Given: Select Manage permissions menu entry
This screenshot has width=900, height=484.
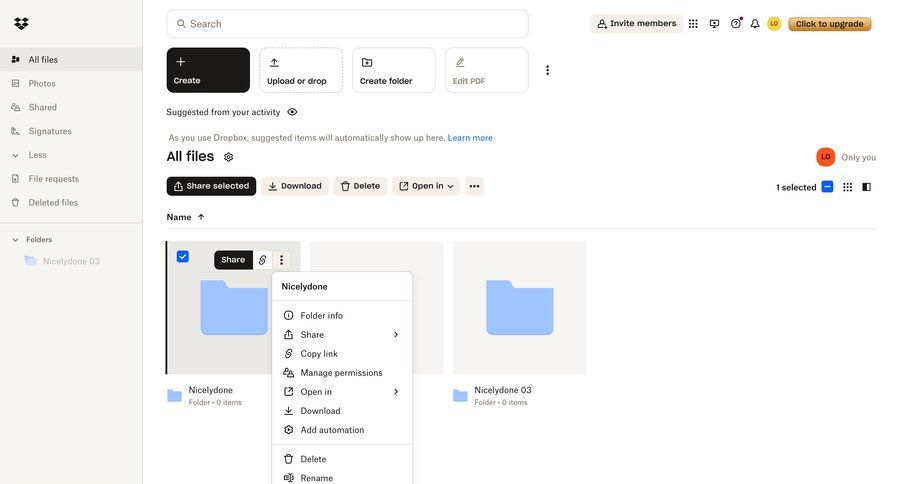Looking at the screenshot, I should [x=342, y=373].
